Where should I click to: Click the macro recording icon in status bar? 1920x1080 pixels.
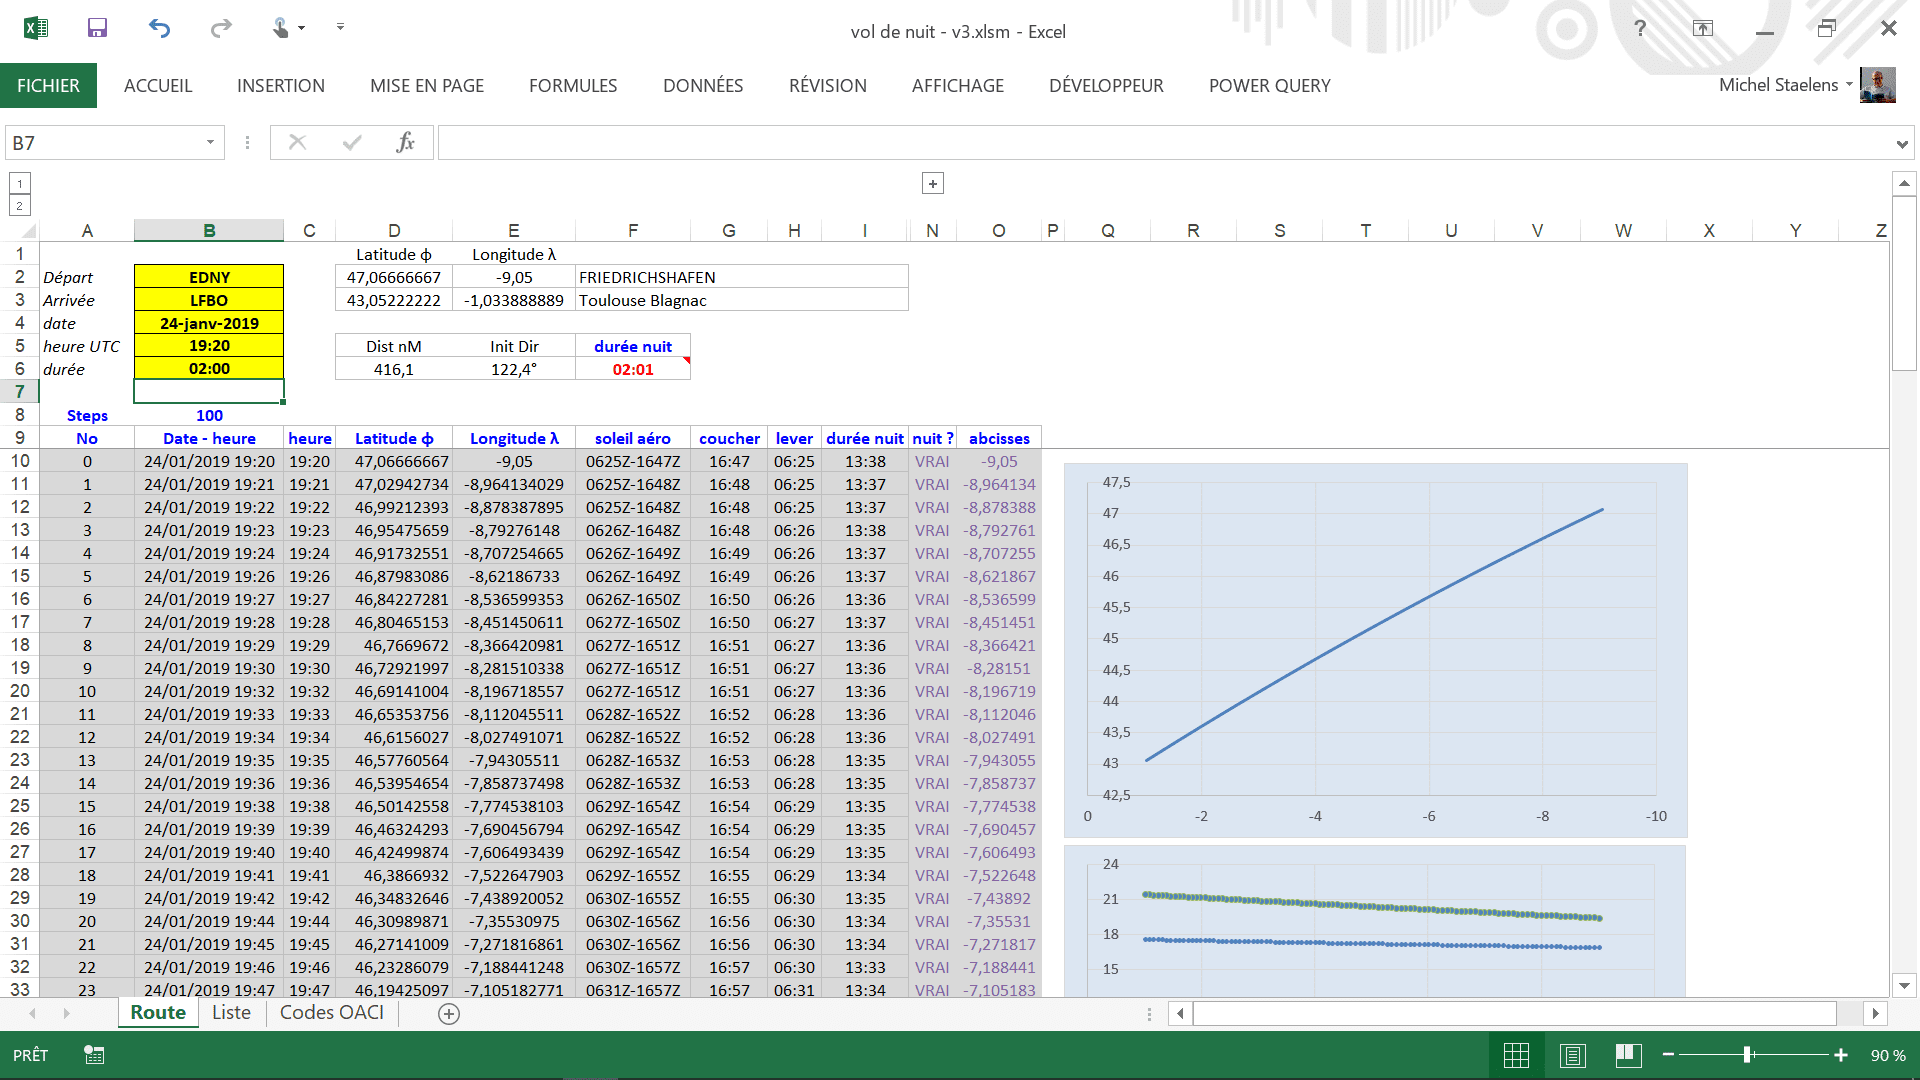94,1055
